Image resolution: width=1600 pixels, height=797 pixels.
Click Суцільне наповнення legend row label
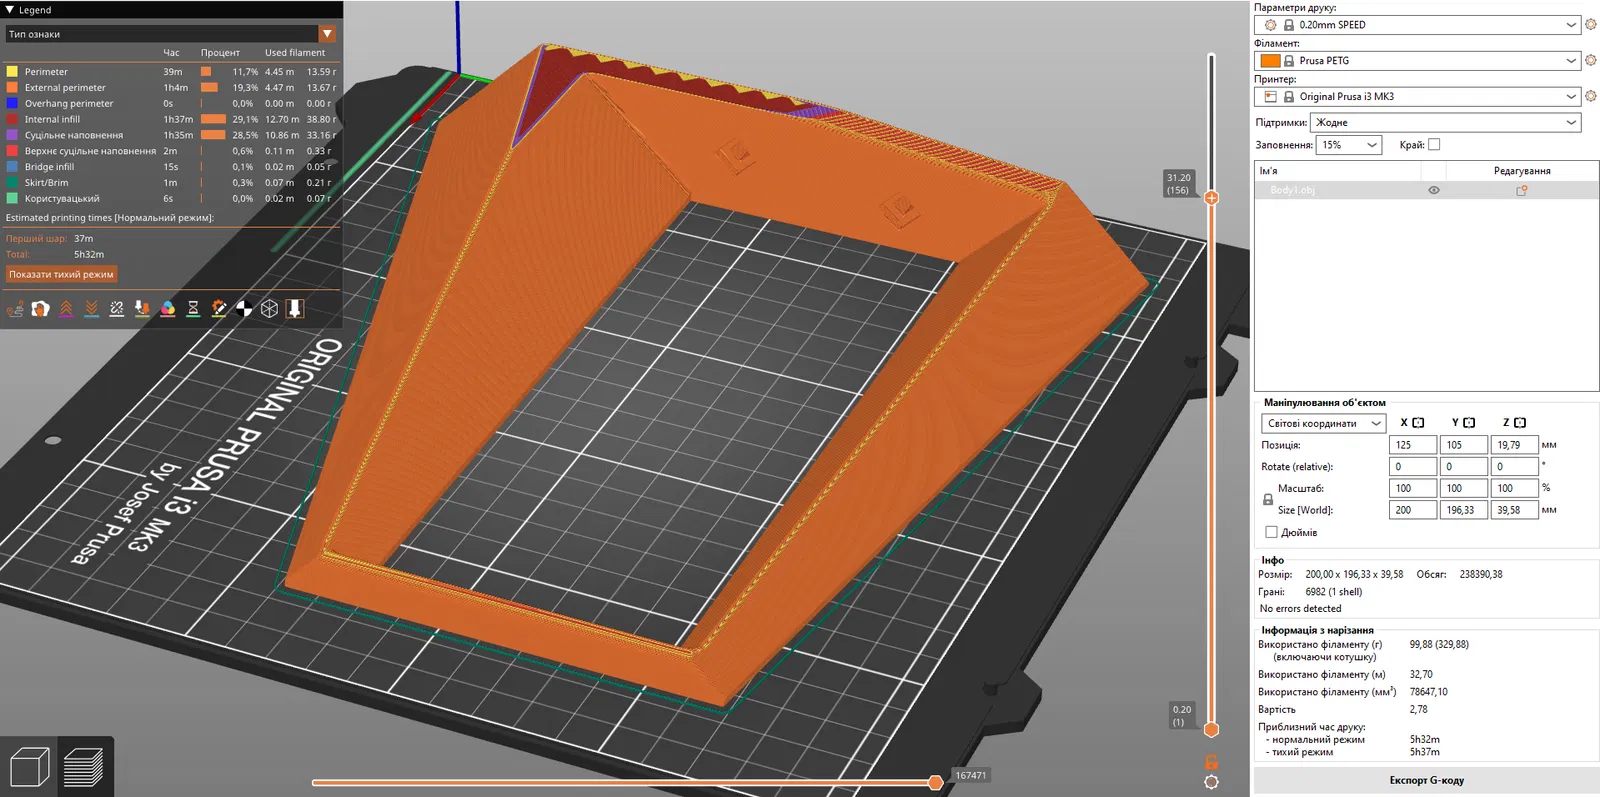click(74, 135)
